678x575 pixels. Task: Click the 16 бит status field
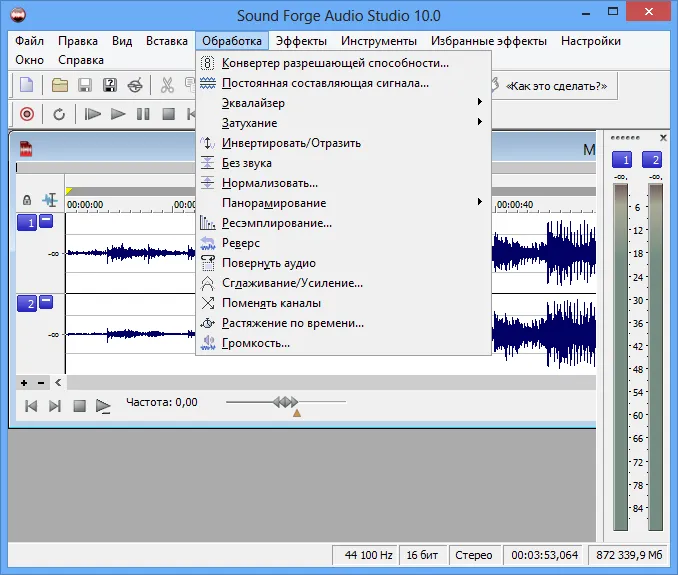coord(422,555)
